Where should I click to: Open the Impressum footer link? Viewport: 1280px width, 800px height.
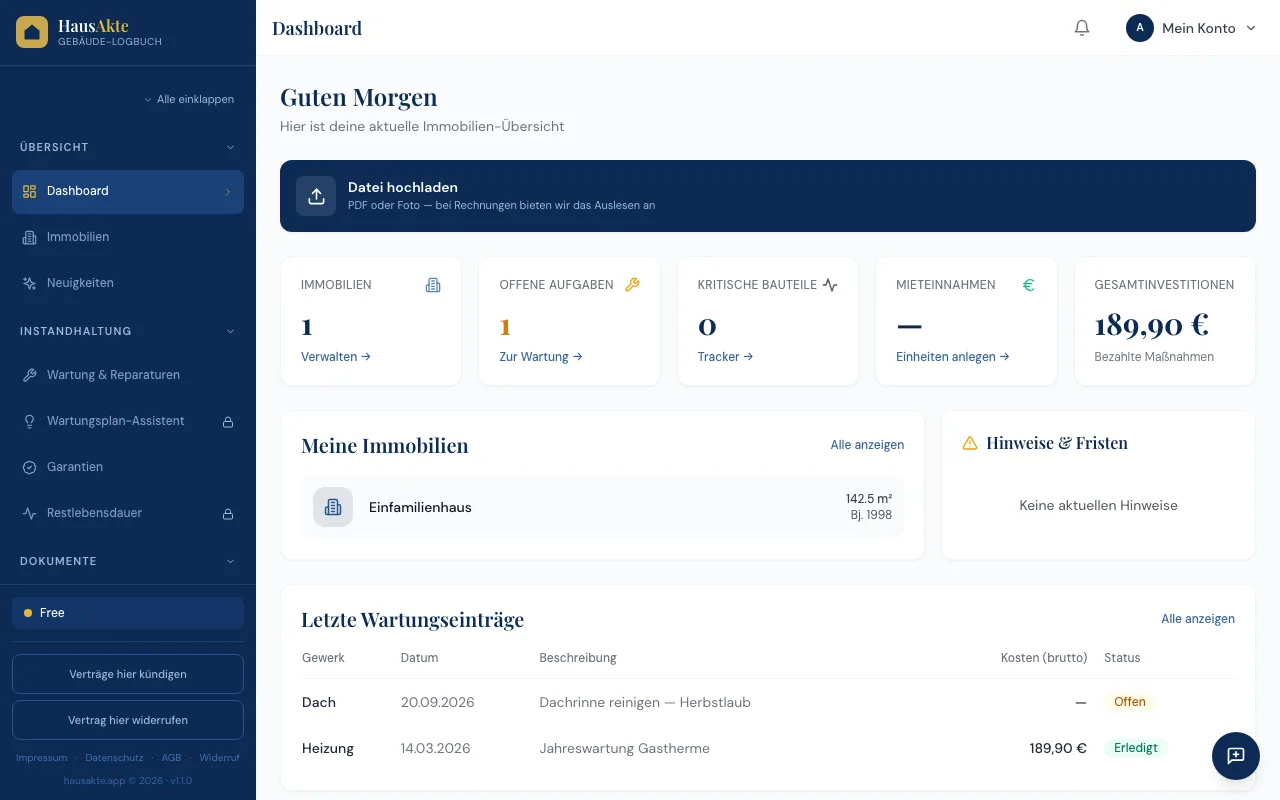[42, 758]
